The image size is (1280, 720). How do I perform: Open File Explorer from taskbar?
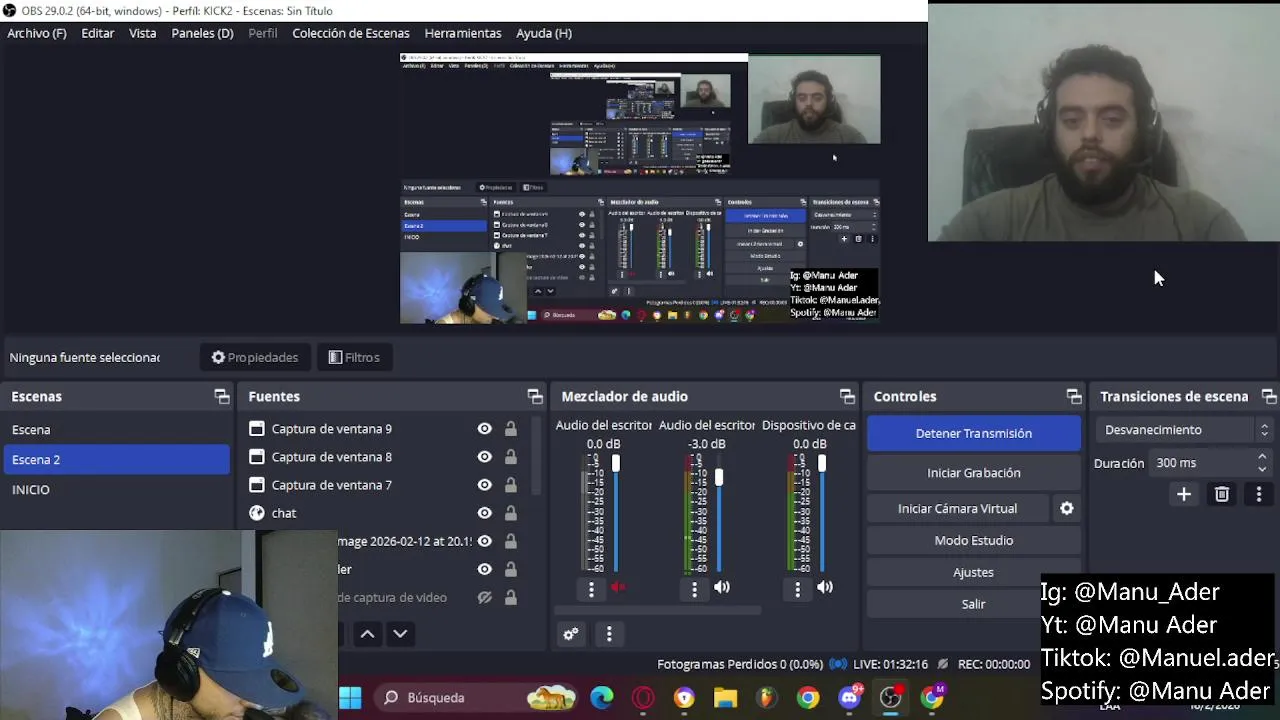tap(725, 698)
